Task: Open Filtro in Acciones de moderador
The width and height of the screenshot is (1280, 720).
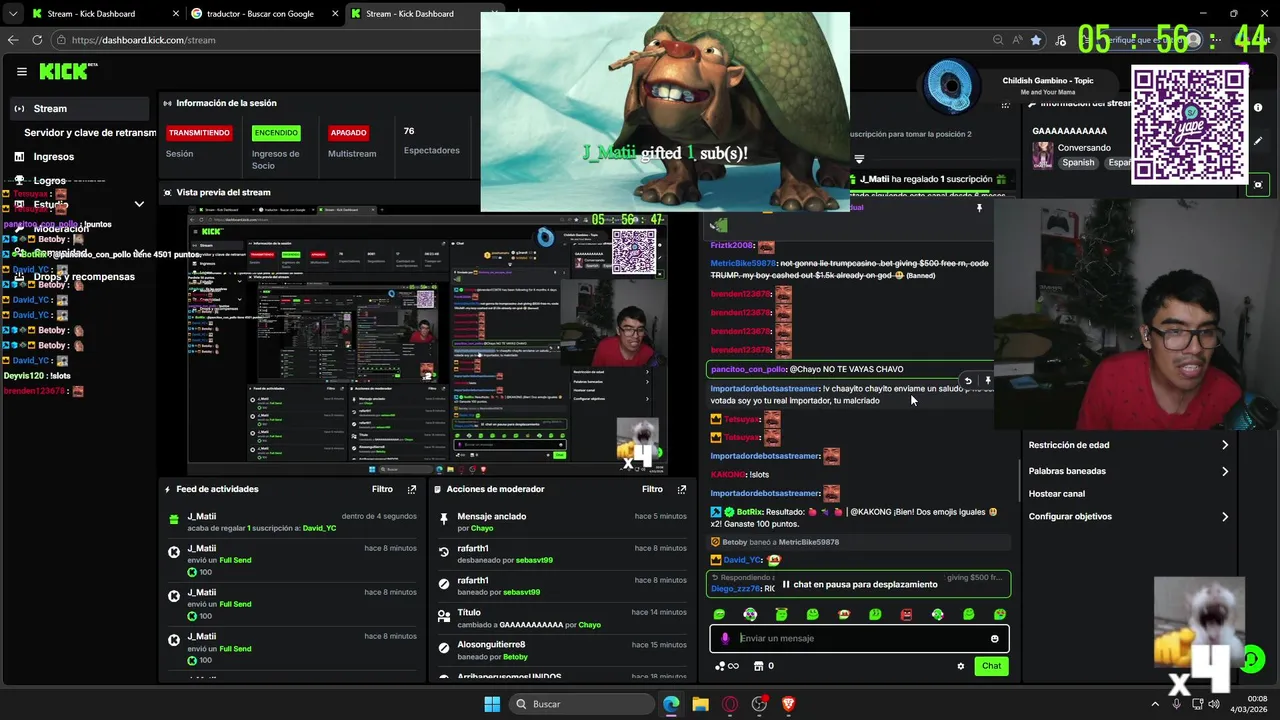Action: coord(652,490)
